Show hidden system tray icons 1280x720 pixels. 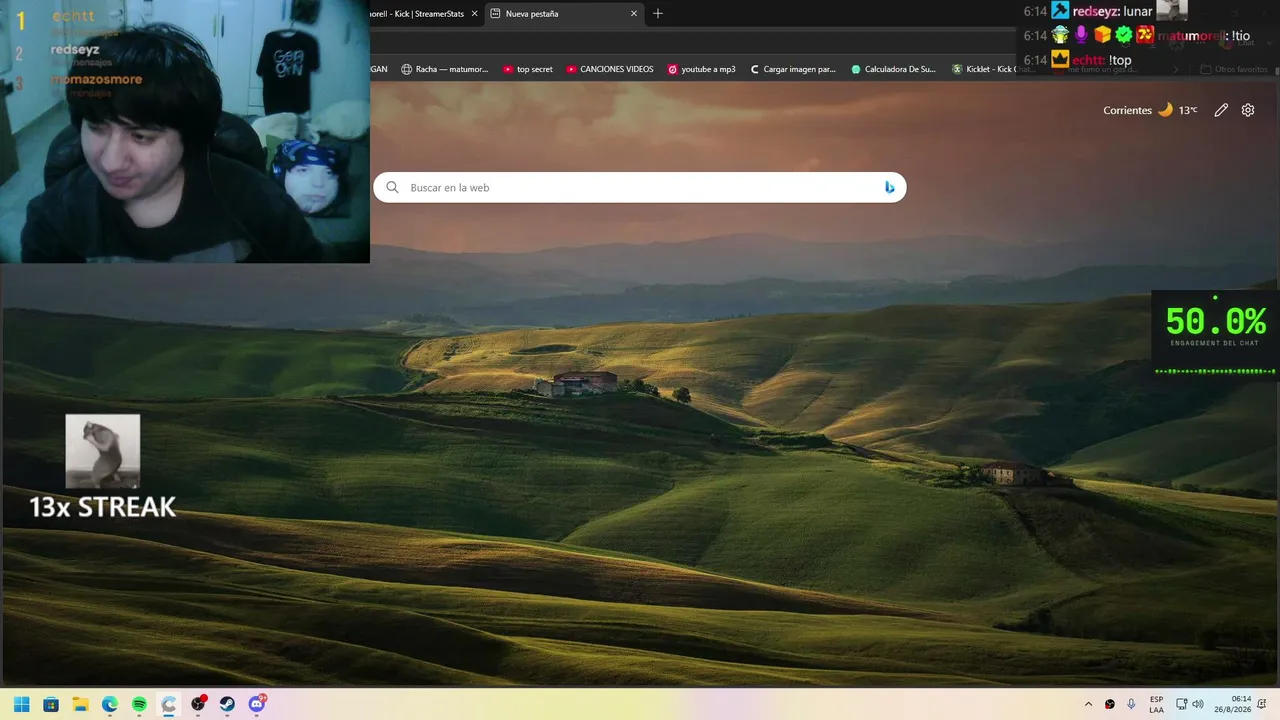[1088, 704]
